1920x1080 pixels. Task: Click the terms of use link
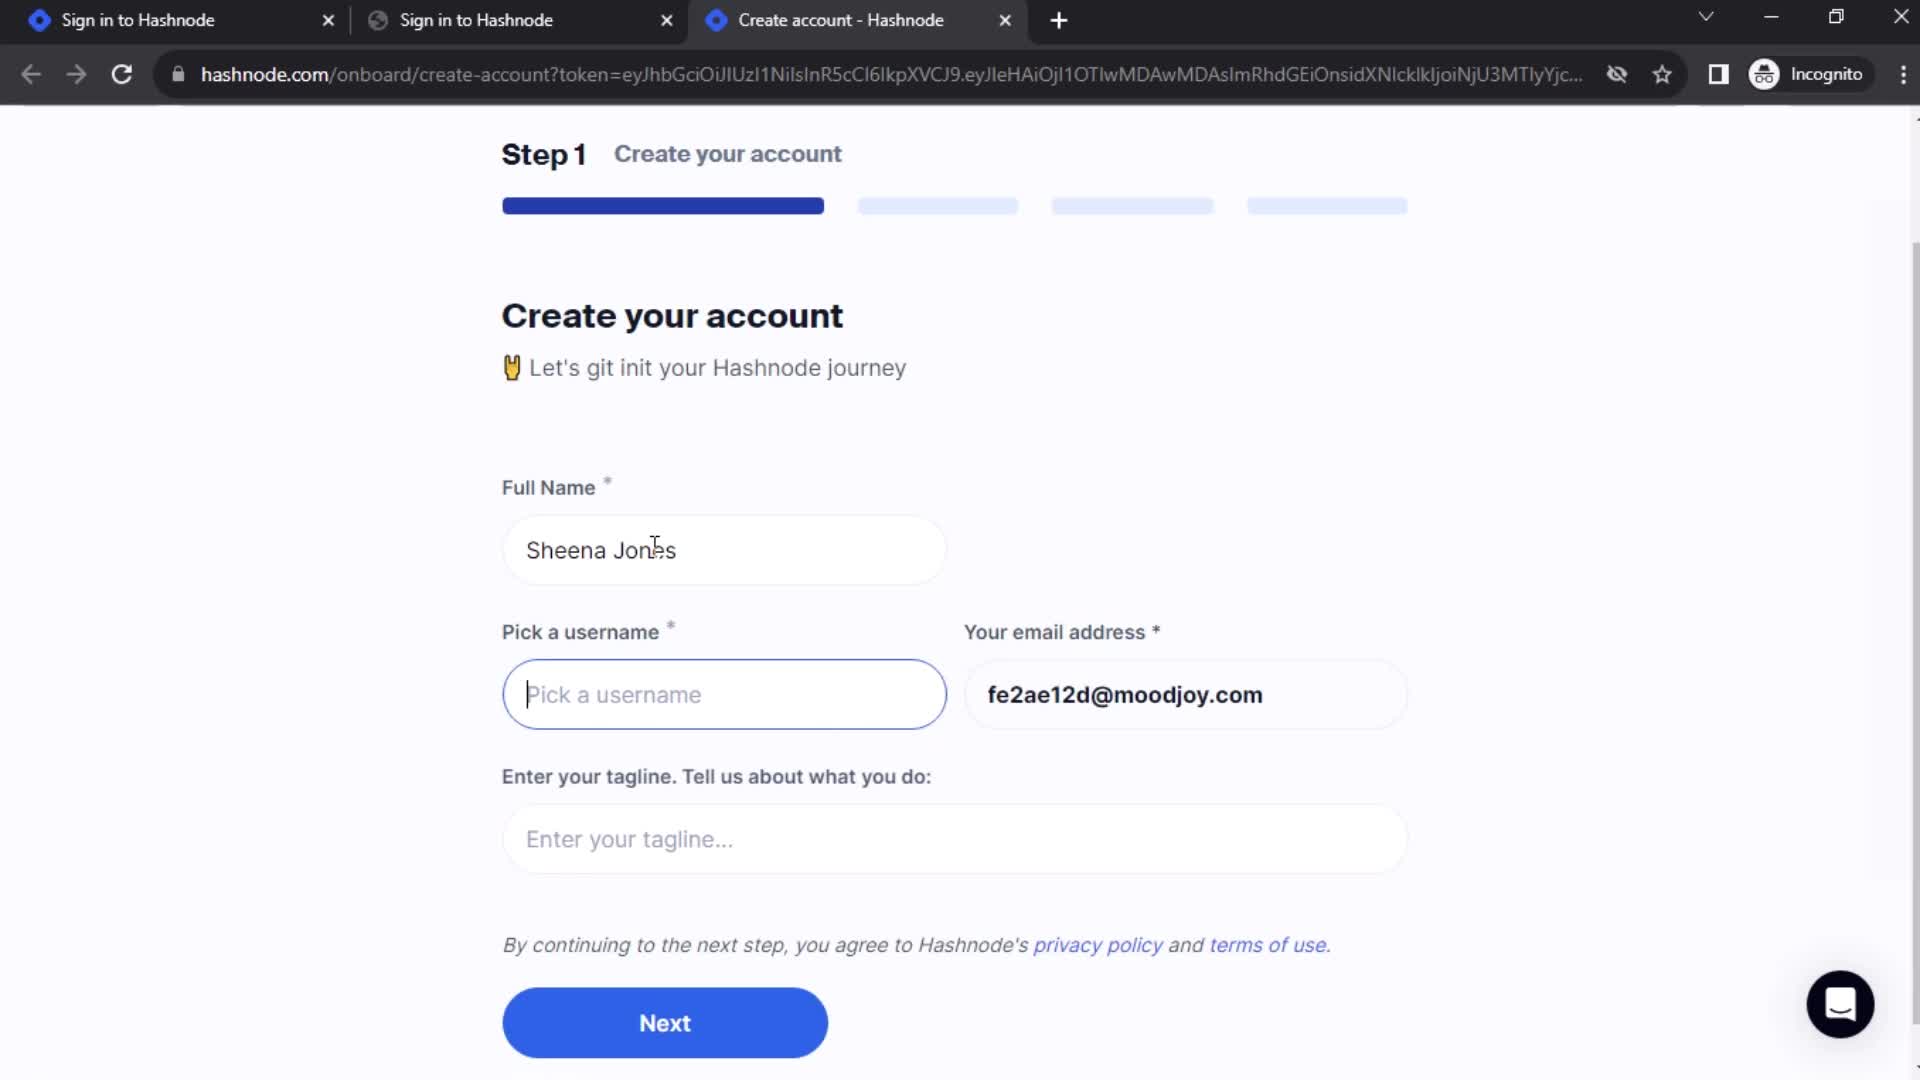(1266, 944)
